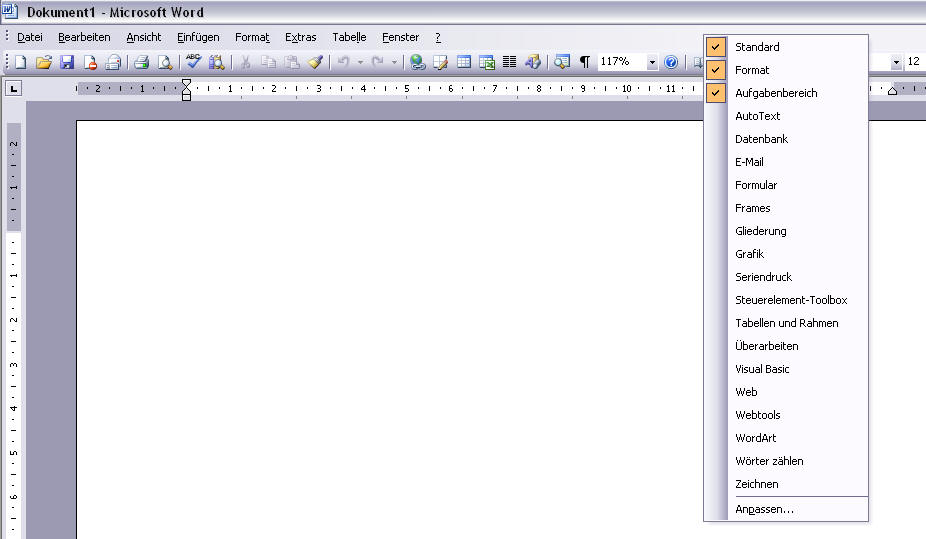Click the tab stop type selector button
926x539 pixels.
pyautogui.click(x=13, y=89)
